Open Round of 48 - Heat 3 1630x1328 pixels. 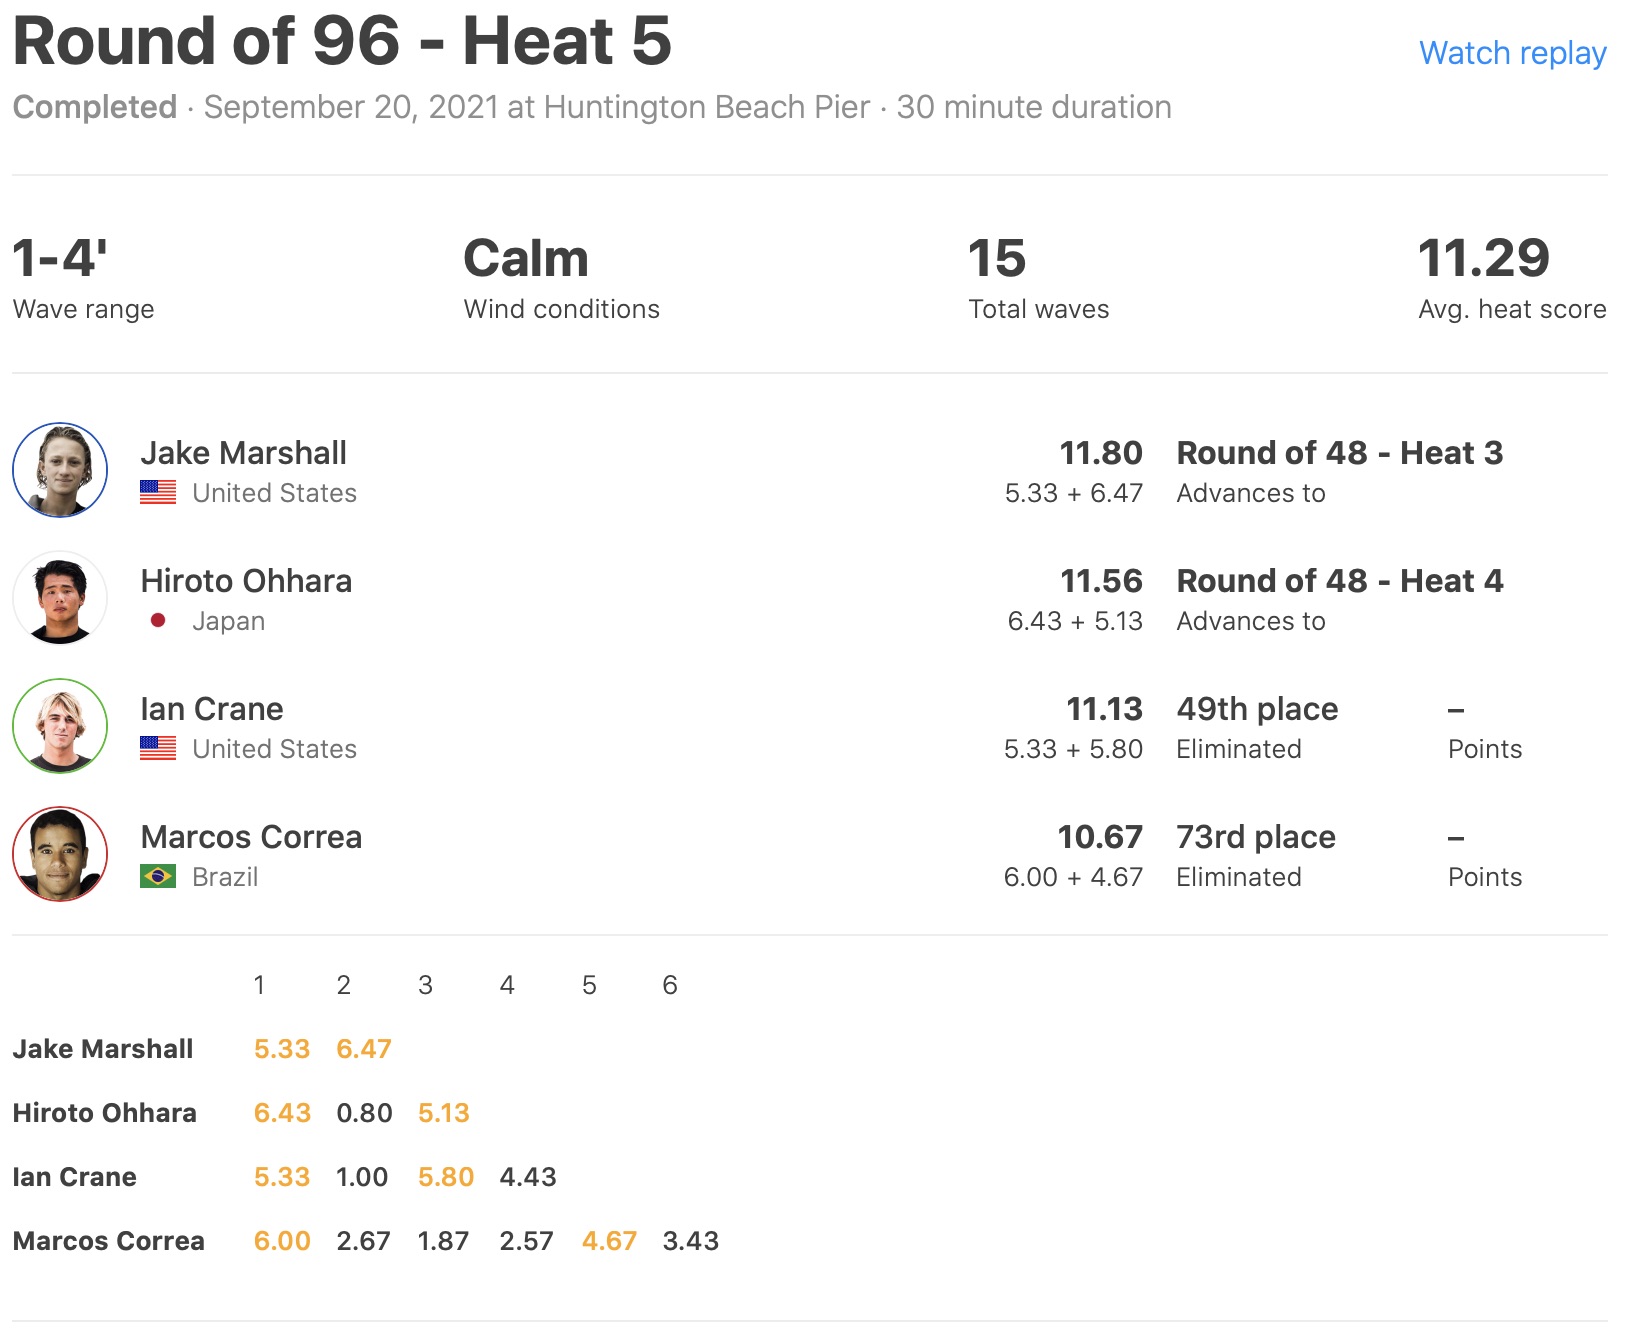coord(1339,453)
